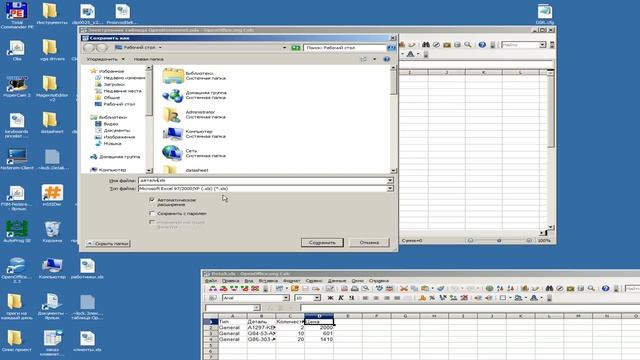Refresh the folder view in save dialog
The height and width of the screenshot is (360, 640).
point(296,48)
